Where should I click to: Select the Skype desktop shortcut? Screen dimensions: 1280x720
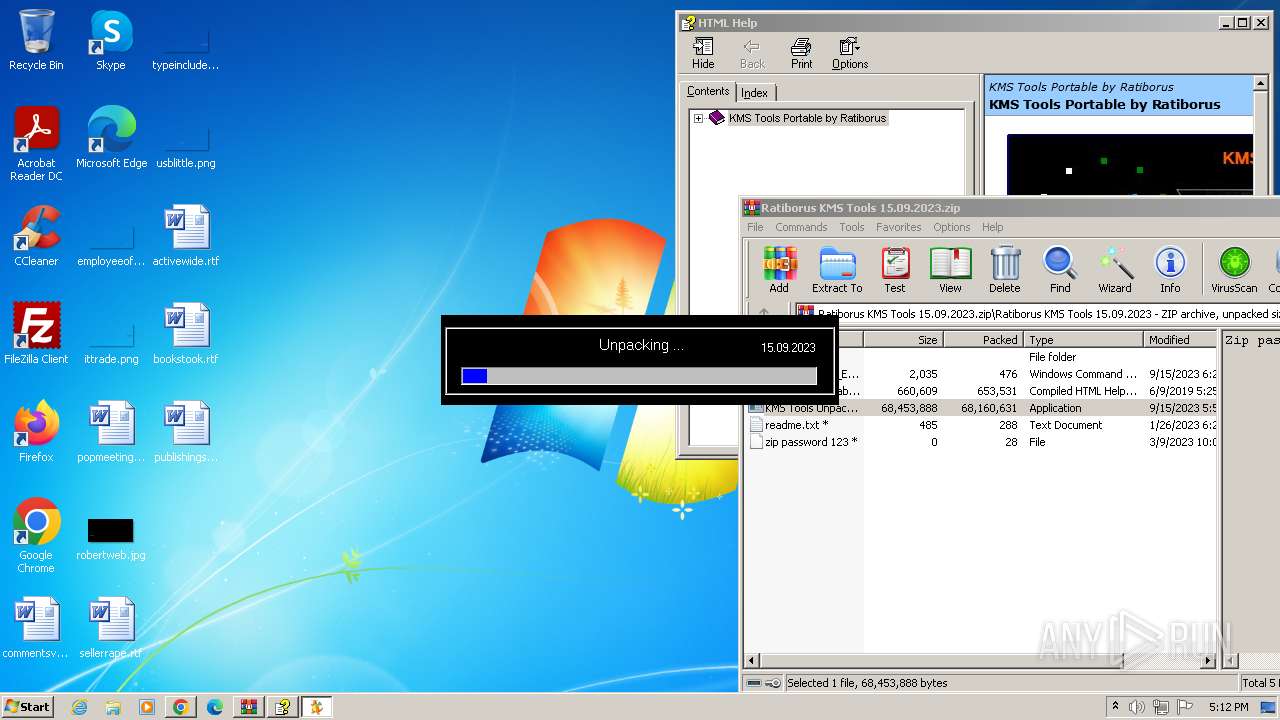coord(111,40)
